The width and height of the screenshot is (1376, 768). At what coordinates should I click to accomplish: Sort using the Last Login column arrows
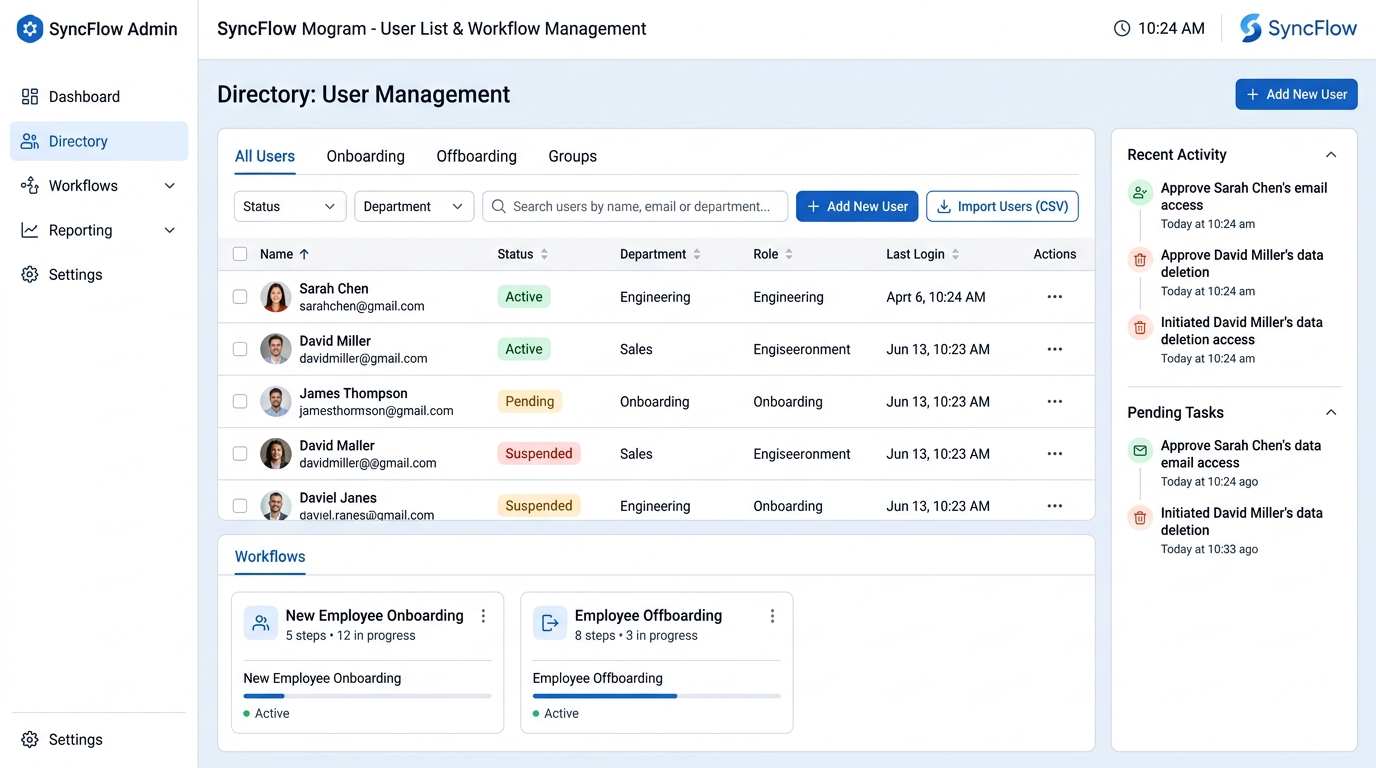955,254
